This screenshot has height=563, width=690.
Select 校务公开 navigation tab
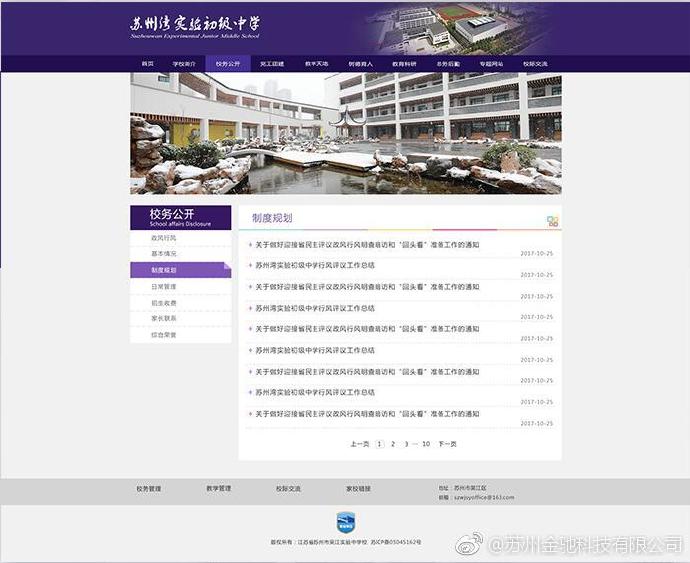pos(228,63)
